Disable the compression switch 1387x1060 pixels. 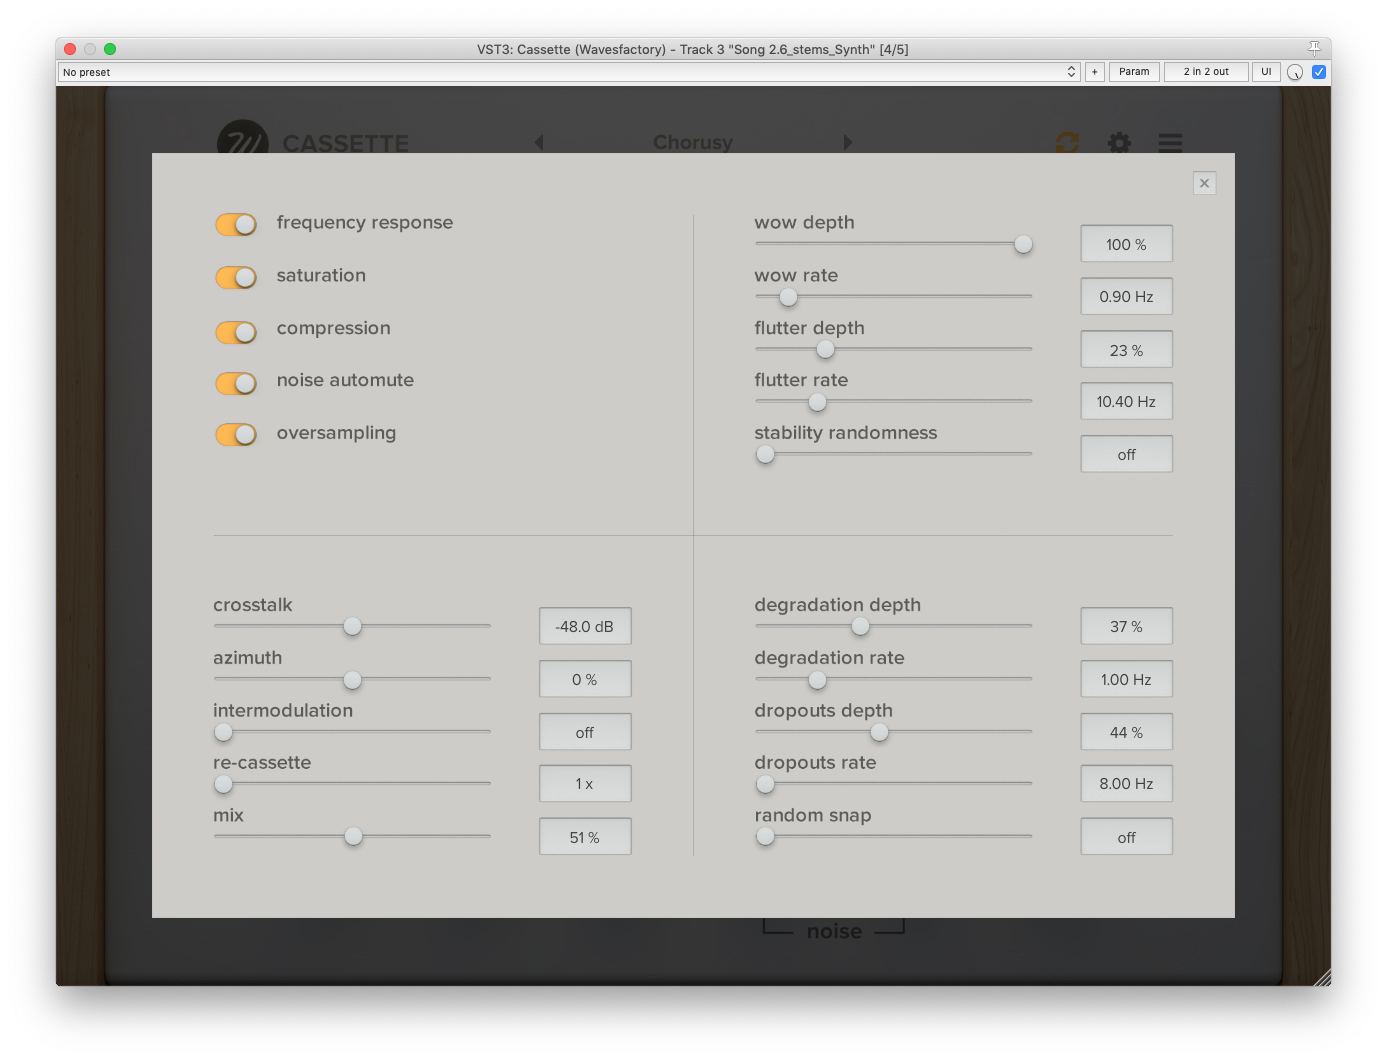[x=236, y=331]
